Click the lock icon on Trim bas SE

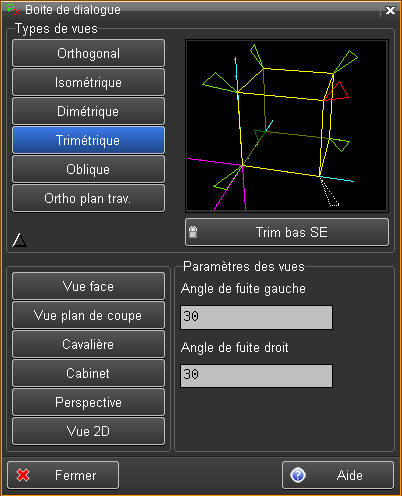click(x=193, y=232)
